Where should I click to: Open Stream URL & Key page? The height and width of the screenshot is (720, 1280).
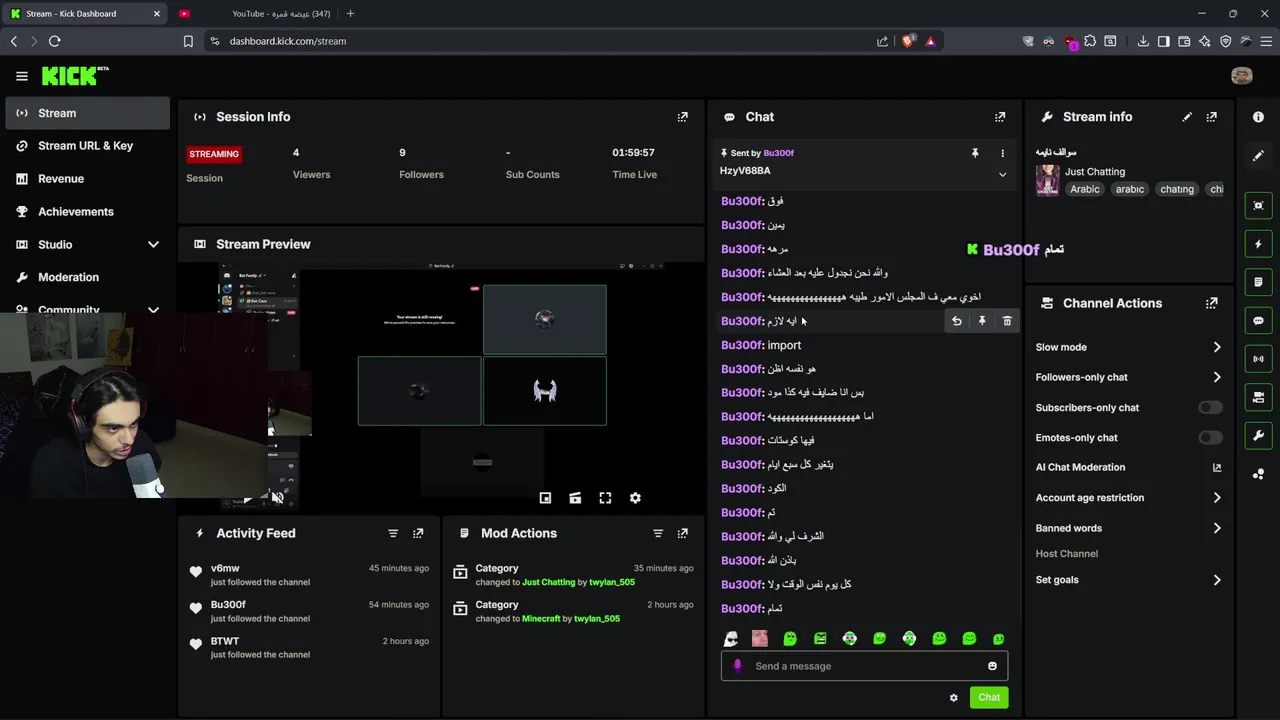(87, 146)
